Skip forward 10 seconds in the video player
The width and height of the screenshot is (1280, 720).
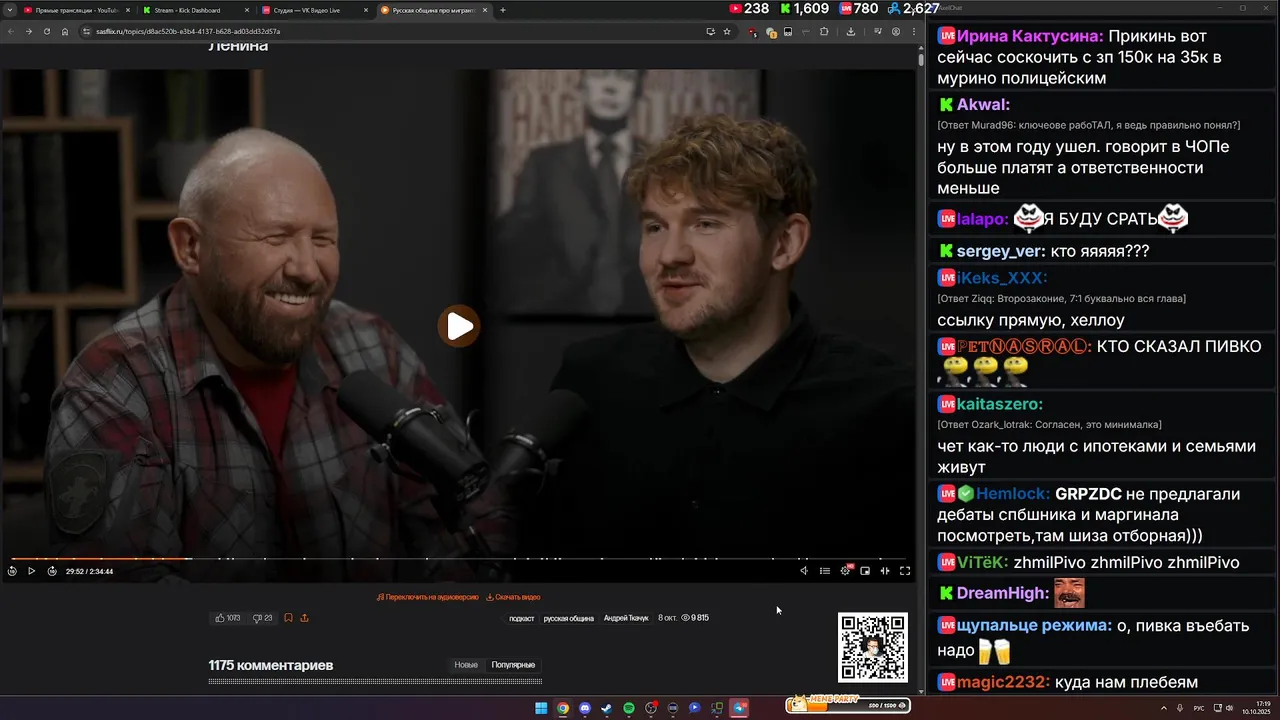[x=52, y=571]
